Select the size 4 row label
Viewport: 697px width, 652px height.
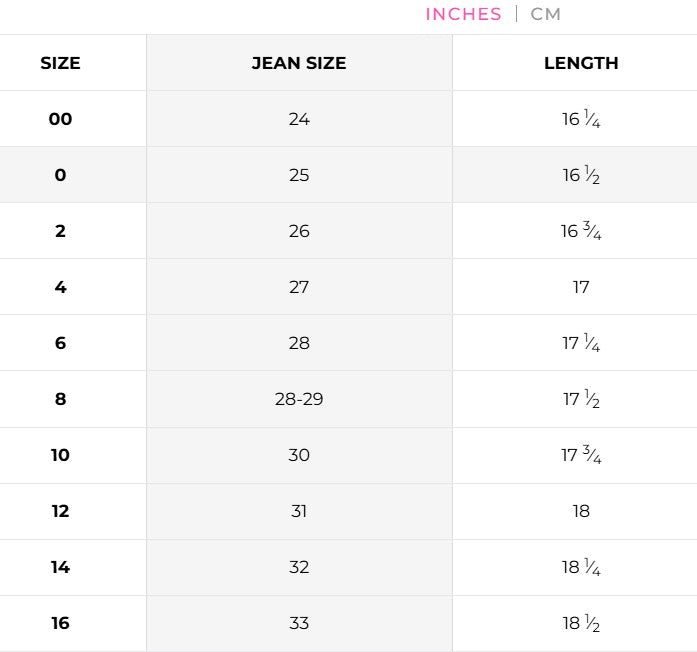[60, 287]
